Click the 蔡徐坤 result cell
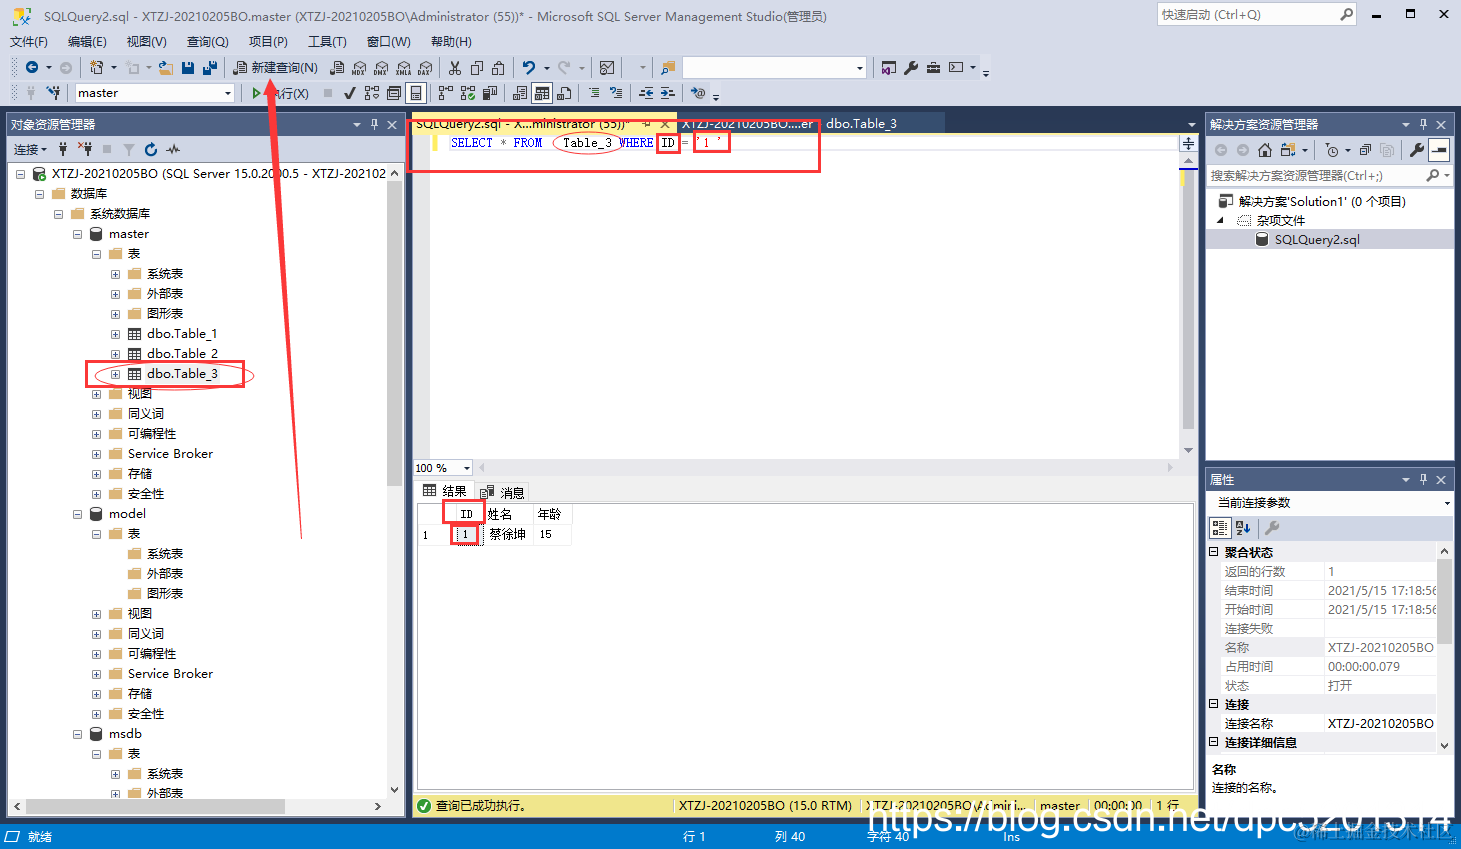 tap(510, 534)
